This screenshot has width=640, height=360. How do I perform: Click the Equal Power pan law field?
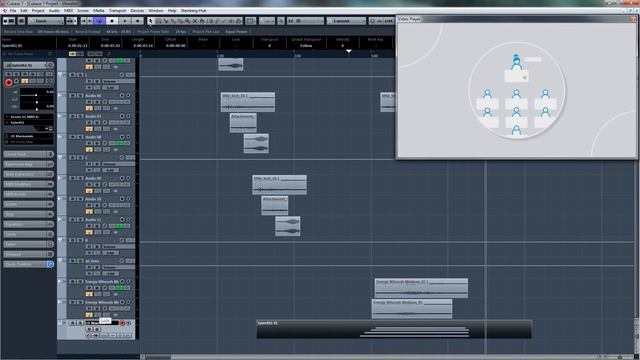tap(236, 31)
